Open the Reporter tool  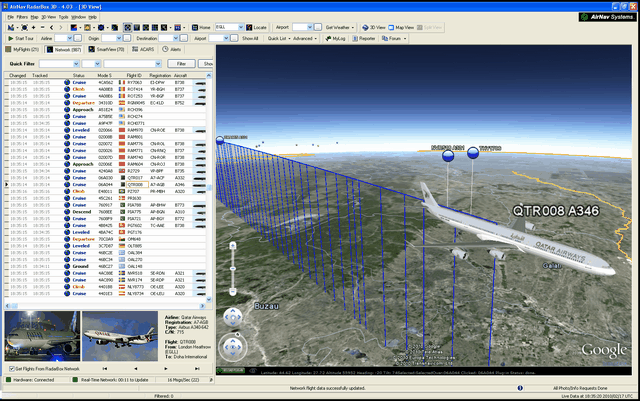click(364, 38)
